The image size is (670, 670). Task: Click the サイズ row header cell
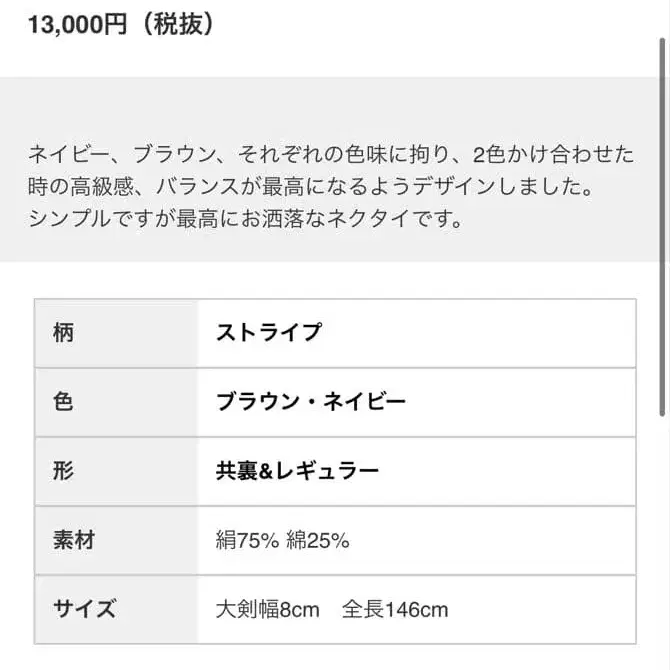pyautogui.click(x=116, y=608)
